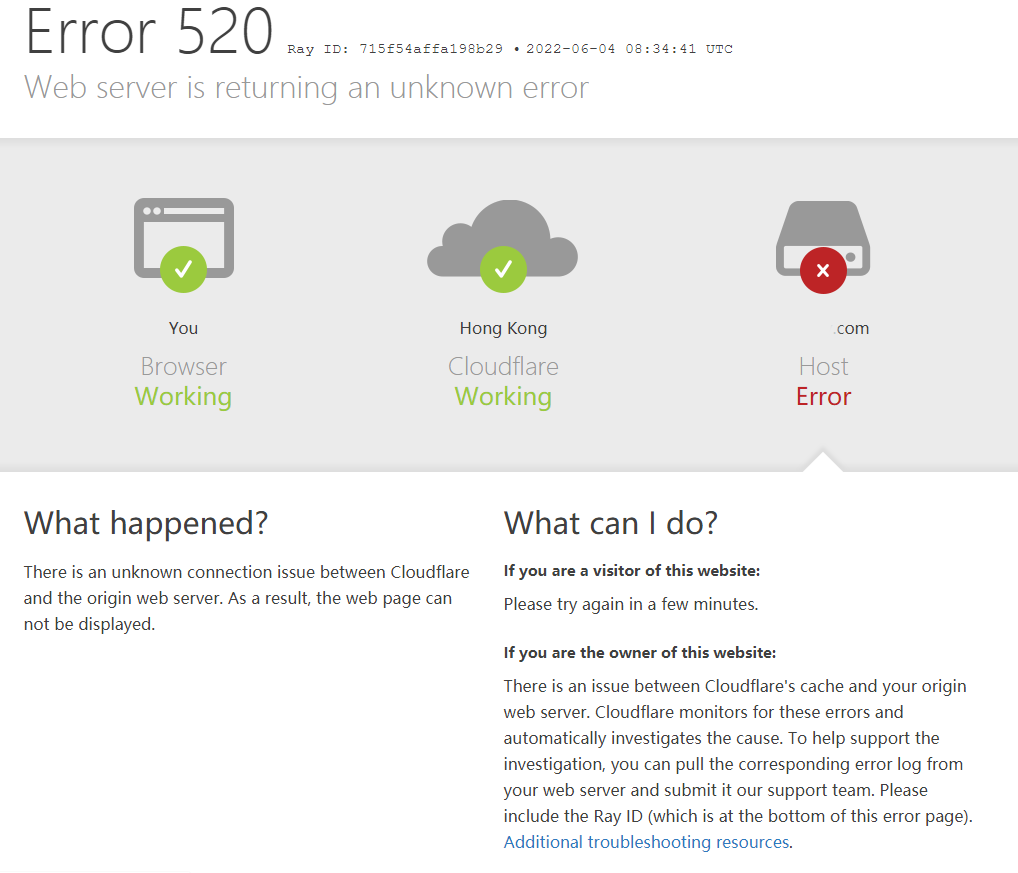Click the red X error badge
The width and height of the screenshot is (1018, 873).
pyautogui.click(x=823, y=271)
